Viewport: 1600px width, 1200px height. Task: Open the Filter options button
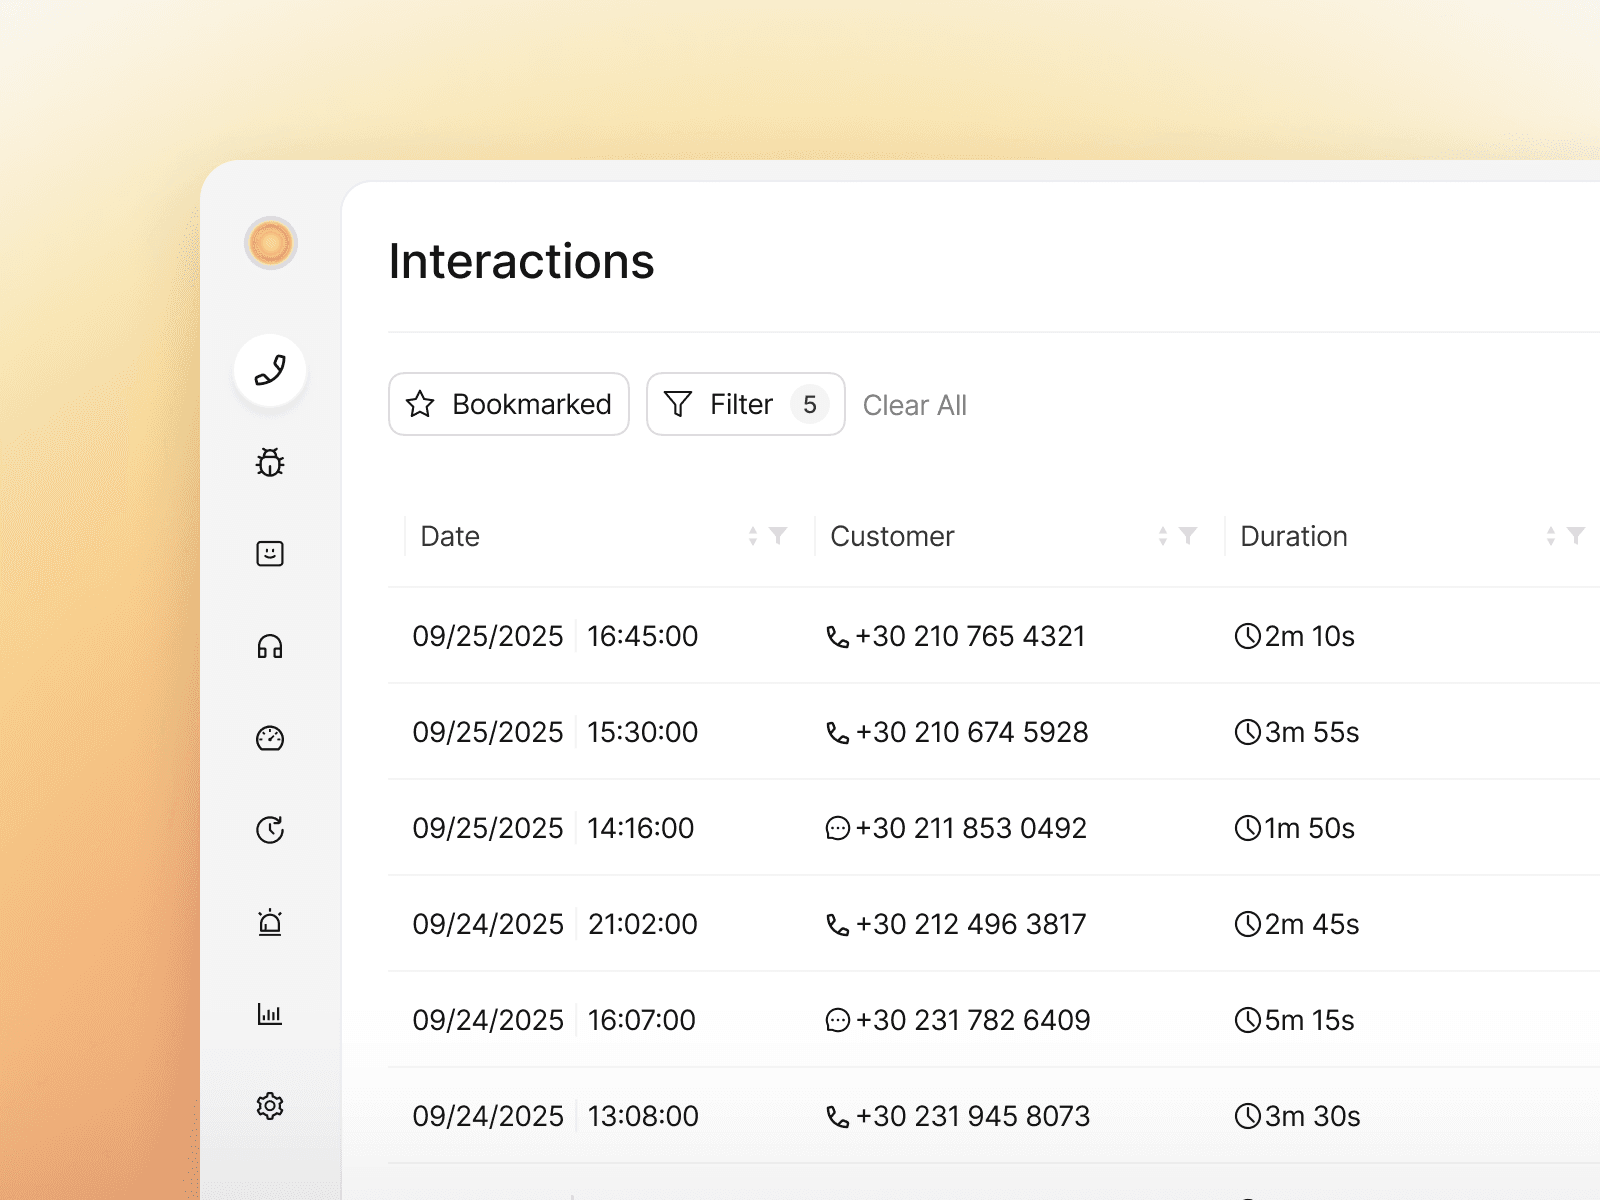pyautogui.click(x=746, y=404)
